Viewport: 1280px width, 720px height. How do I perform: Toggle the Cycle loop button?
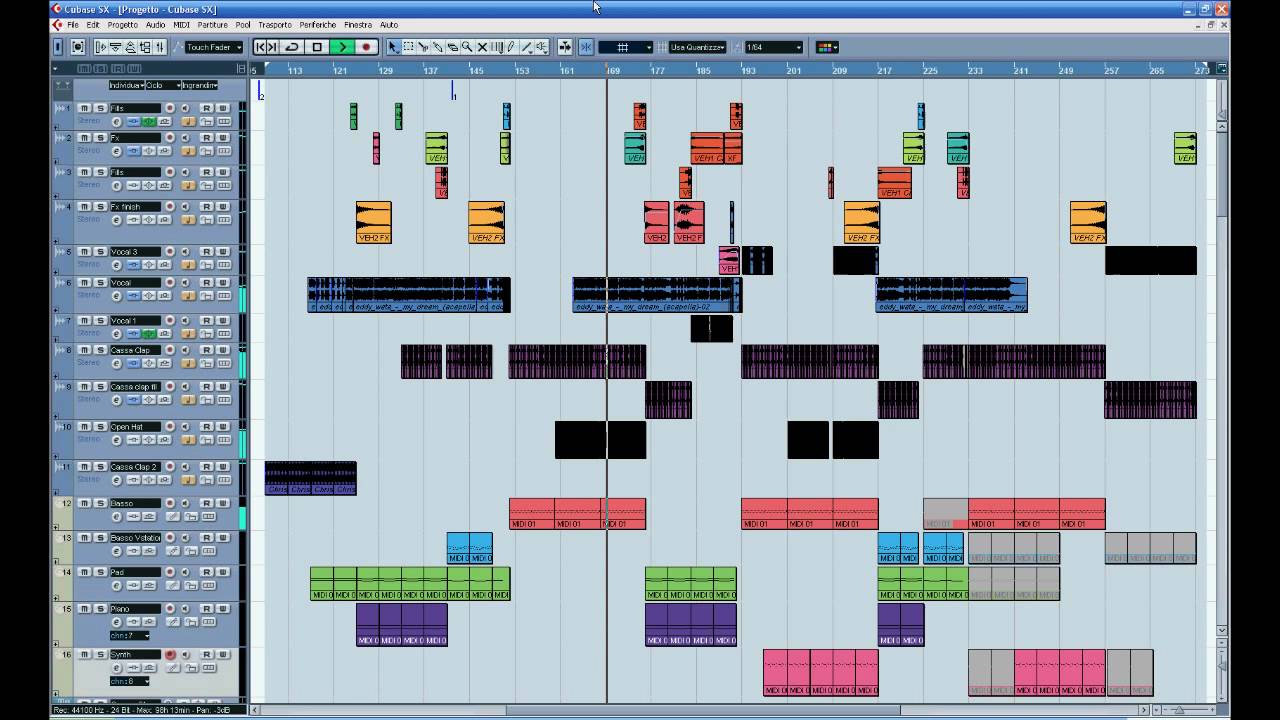point(292,47)
